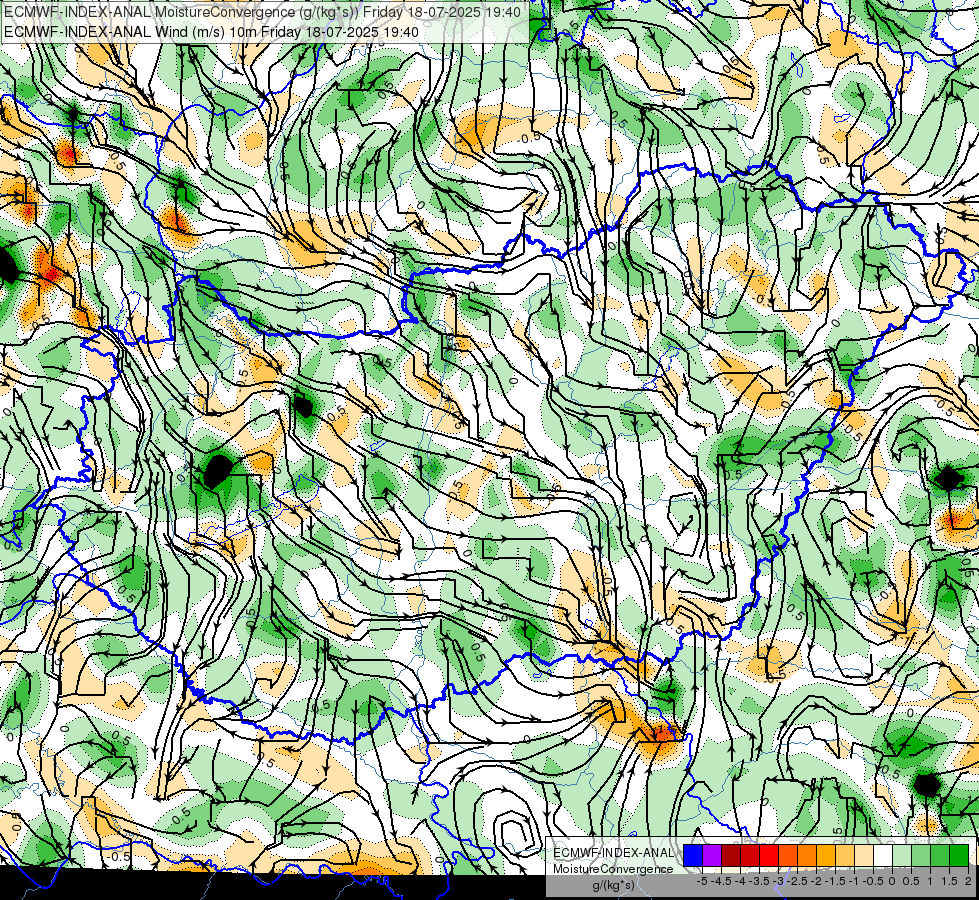The width and height of the screenshot is (979, 900).
Task: Click the darkest green swatch between 1.5 and 2
Action: 959,855
